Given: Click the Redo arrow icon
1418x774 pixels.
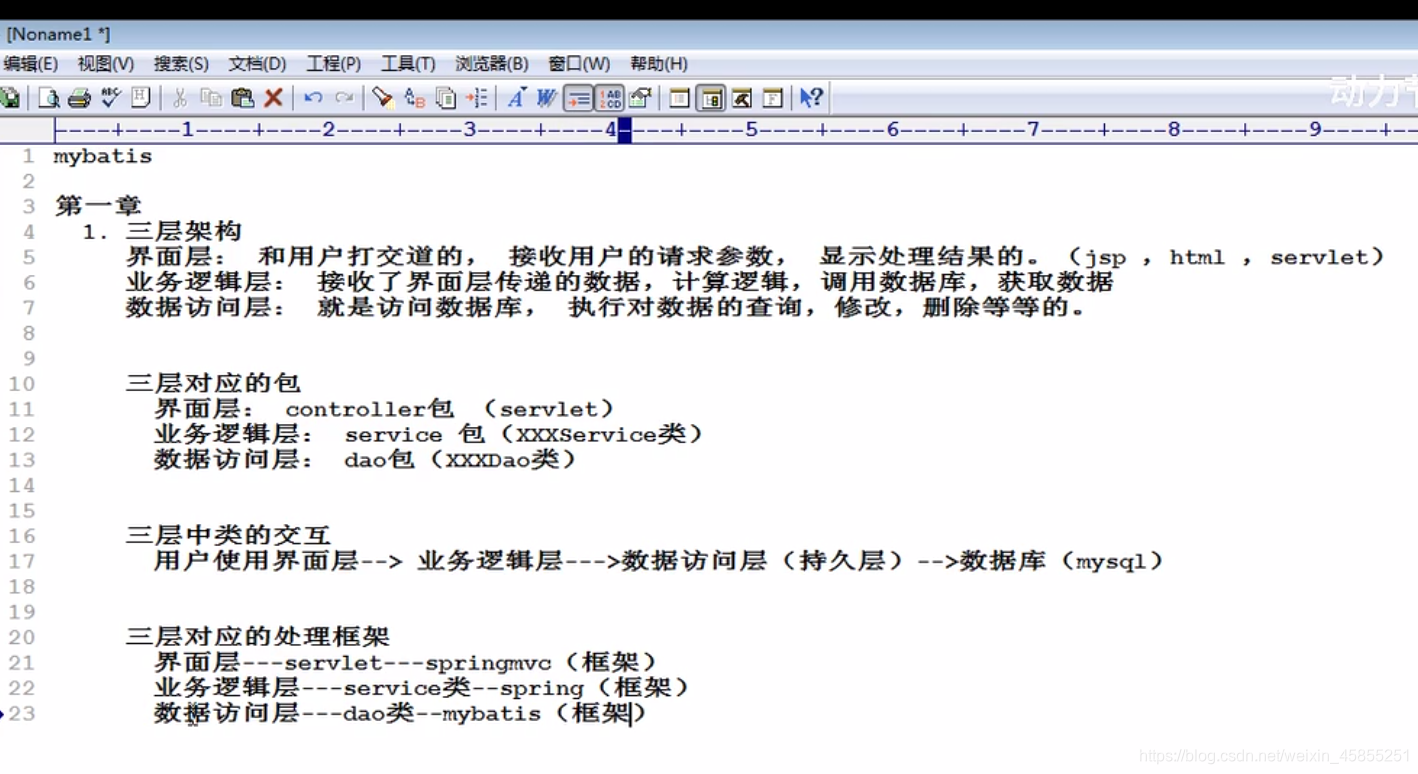Looking at the screenshot, I should [344, 98].
